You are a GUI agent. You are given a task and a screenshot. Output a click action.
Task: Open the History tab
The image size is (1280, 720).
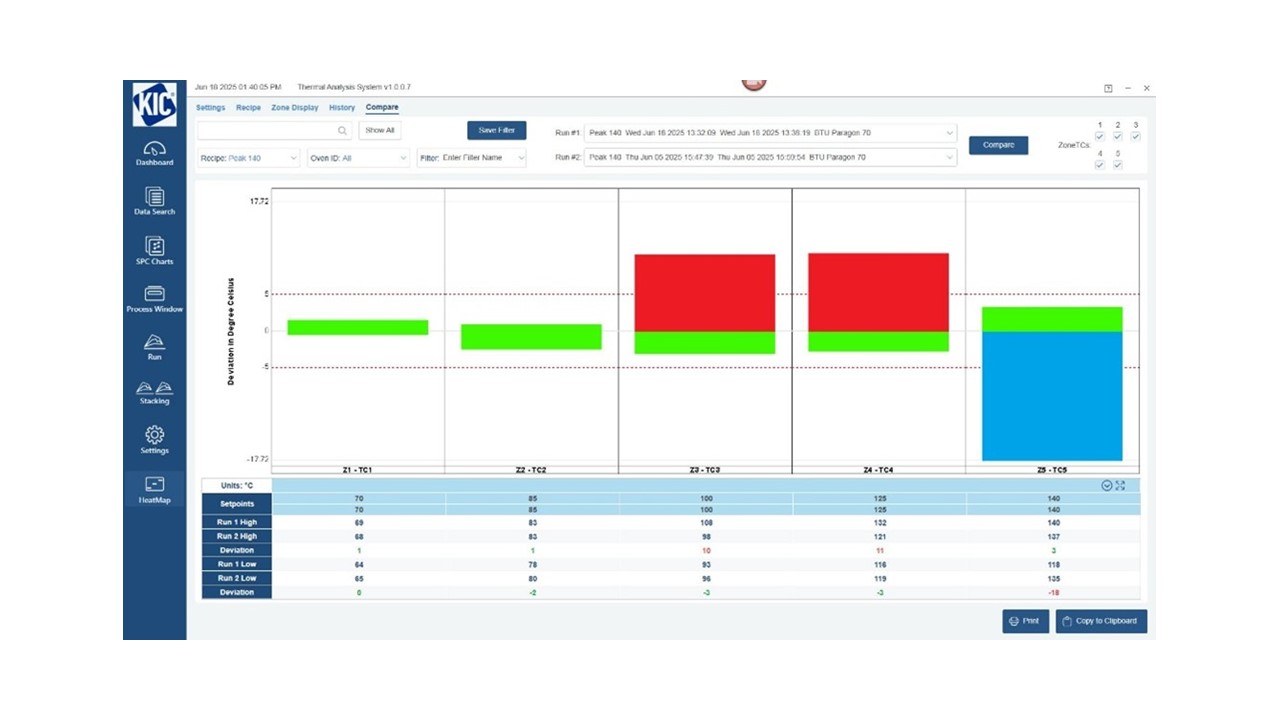pos(342,107)
